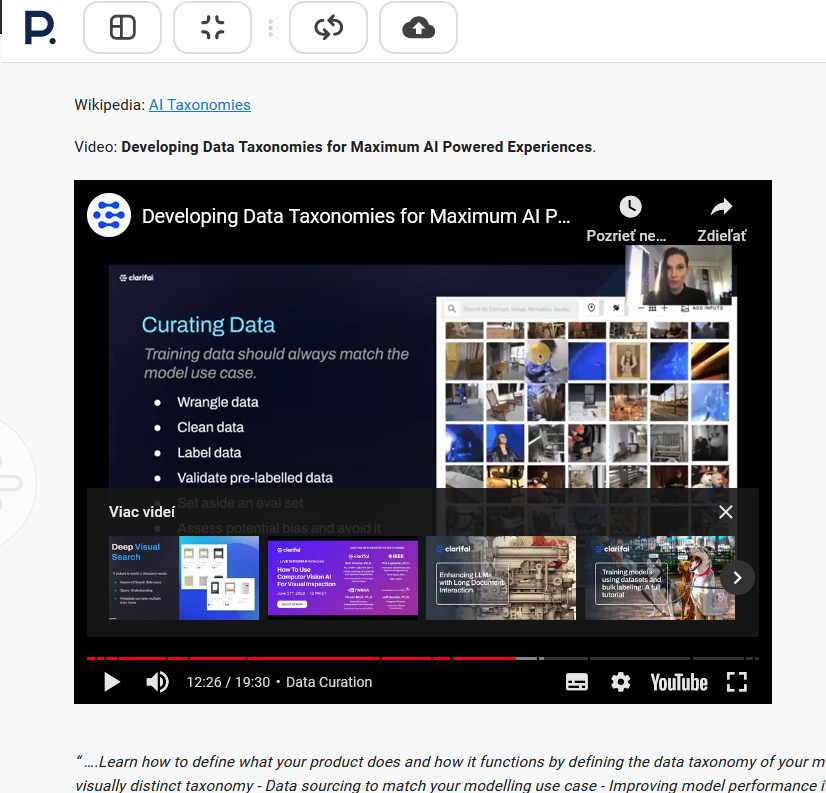Click the collapse arrows icon
The height and width of the screenshot is (793, 826).
click(x=212, y=28)
